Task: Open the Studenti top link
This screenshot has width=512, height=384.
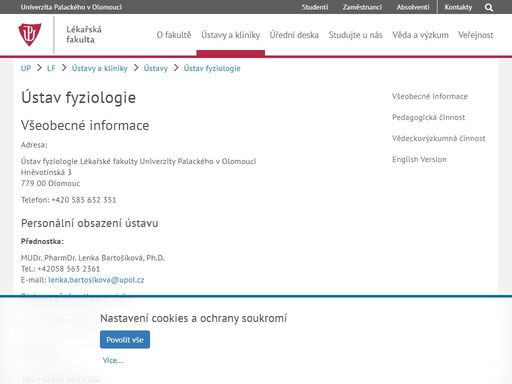Action: tap(315, 7)
